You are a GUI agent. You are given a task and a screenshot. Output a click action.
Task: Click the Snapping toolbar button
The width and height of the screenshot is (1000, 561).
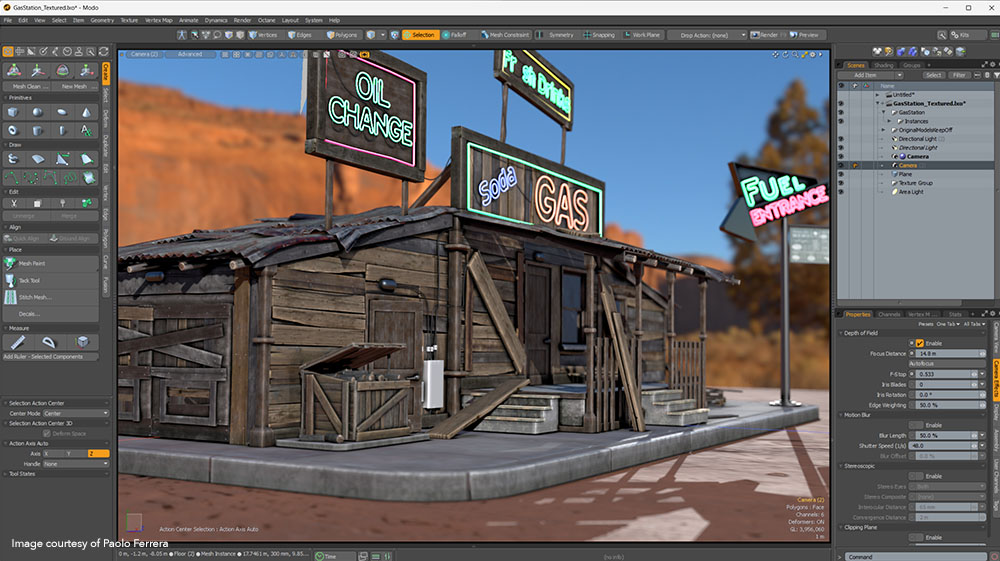point(599,35)
